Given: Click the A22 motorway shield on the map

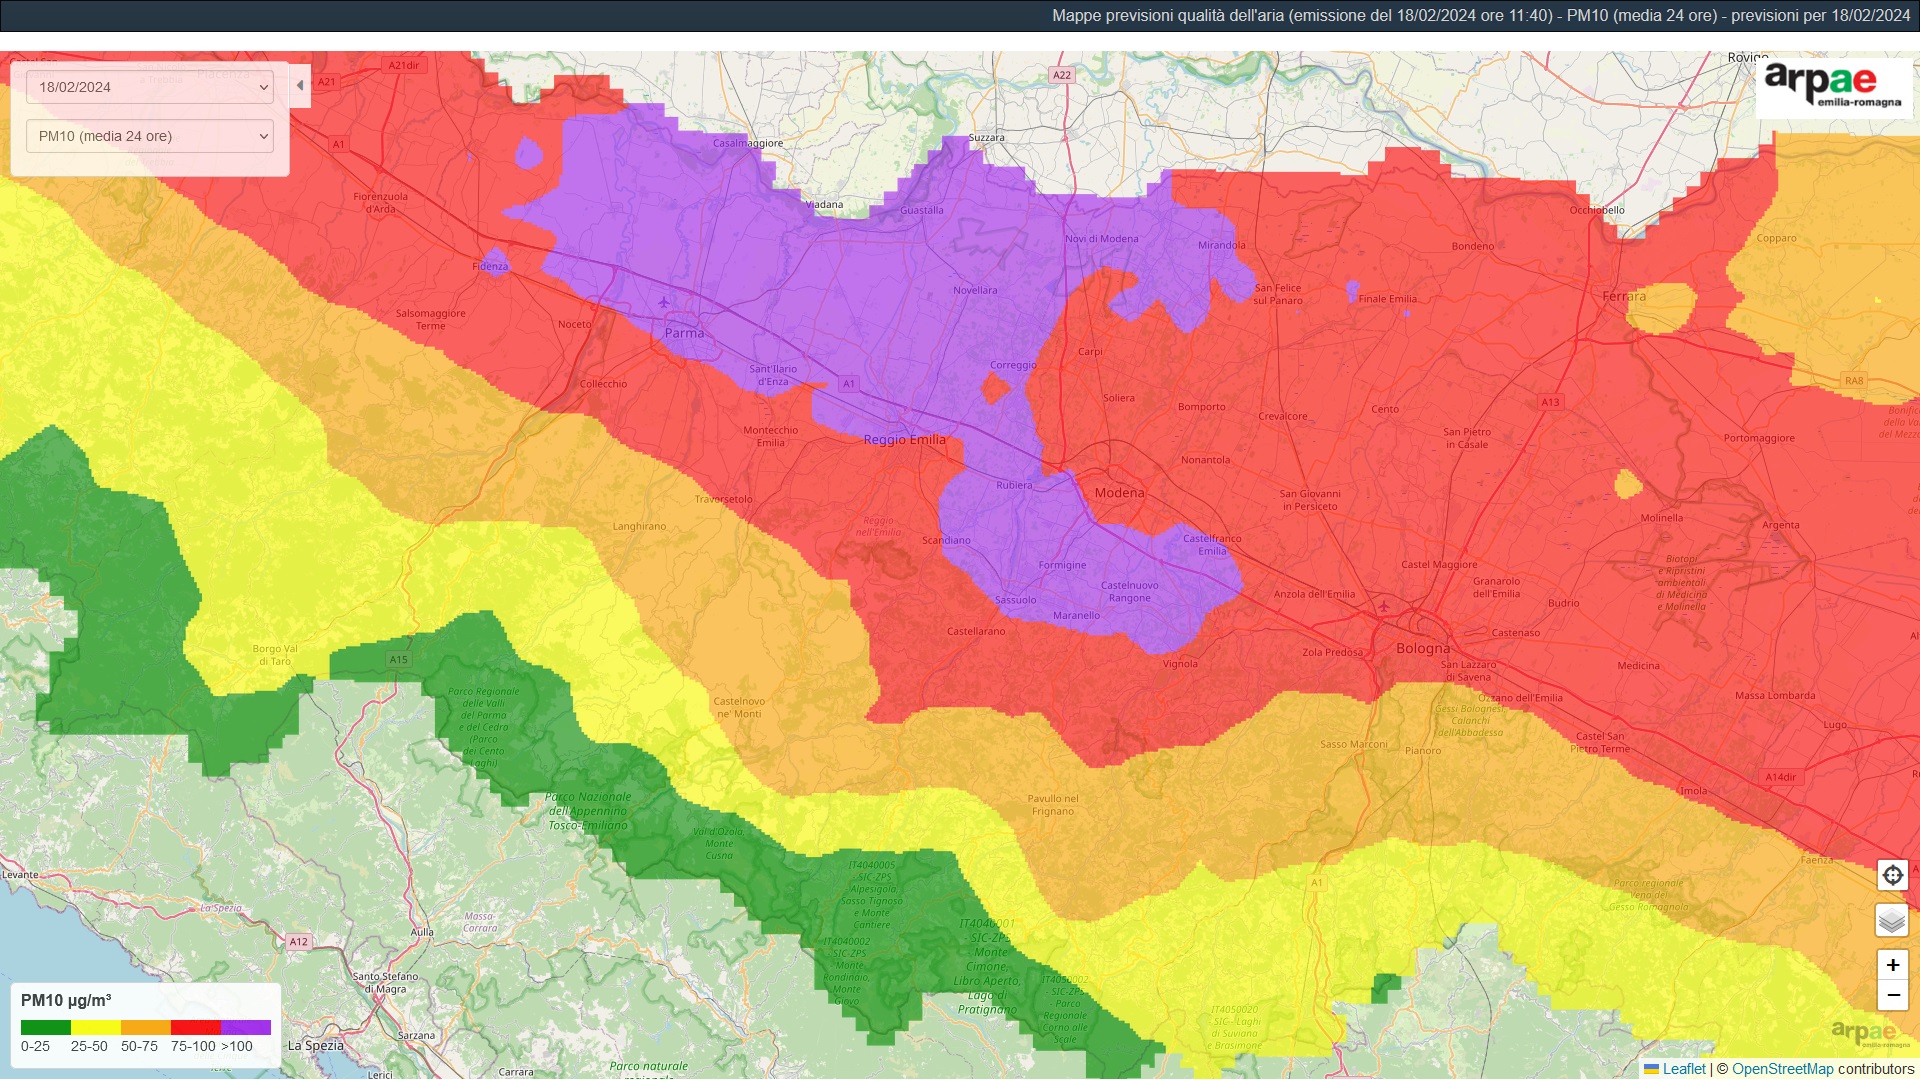Looking at the screenshot, I should (x=1061, y=75).
